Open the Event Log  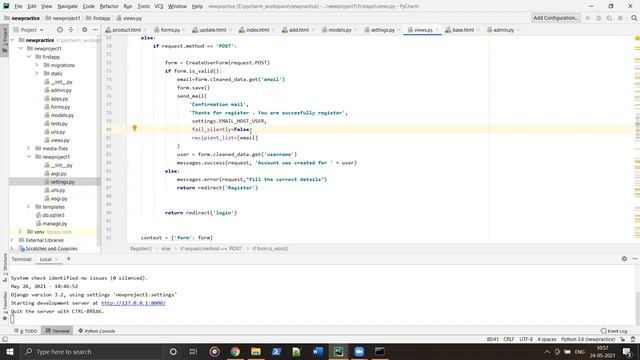(614, 331)
